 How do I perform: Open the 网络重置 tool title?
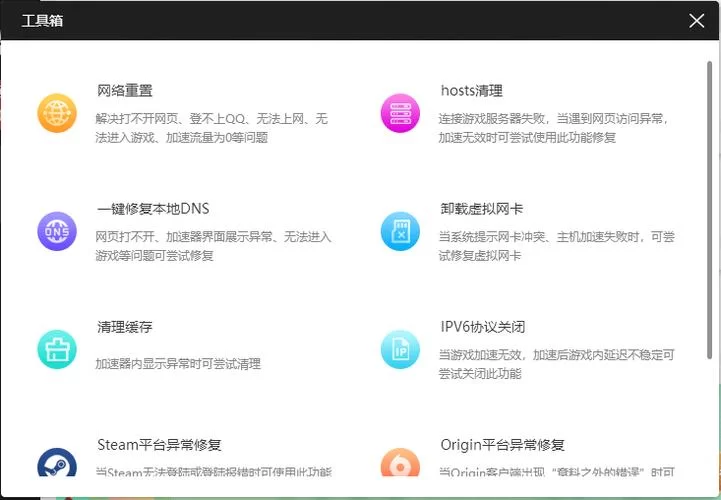point(125,91)
